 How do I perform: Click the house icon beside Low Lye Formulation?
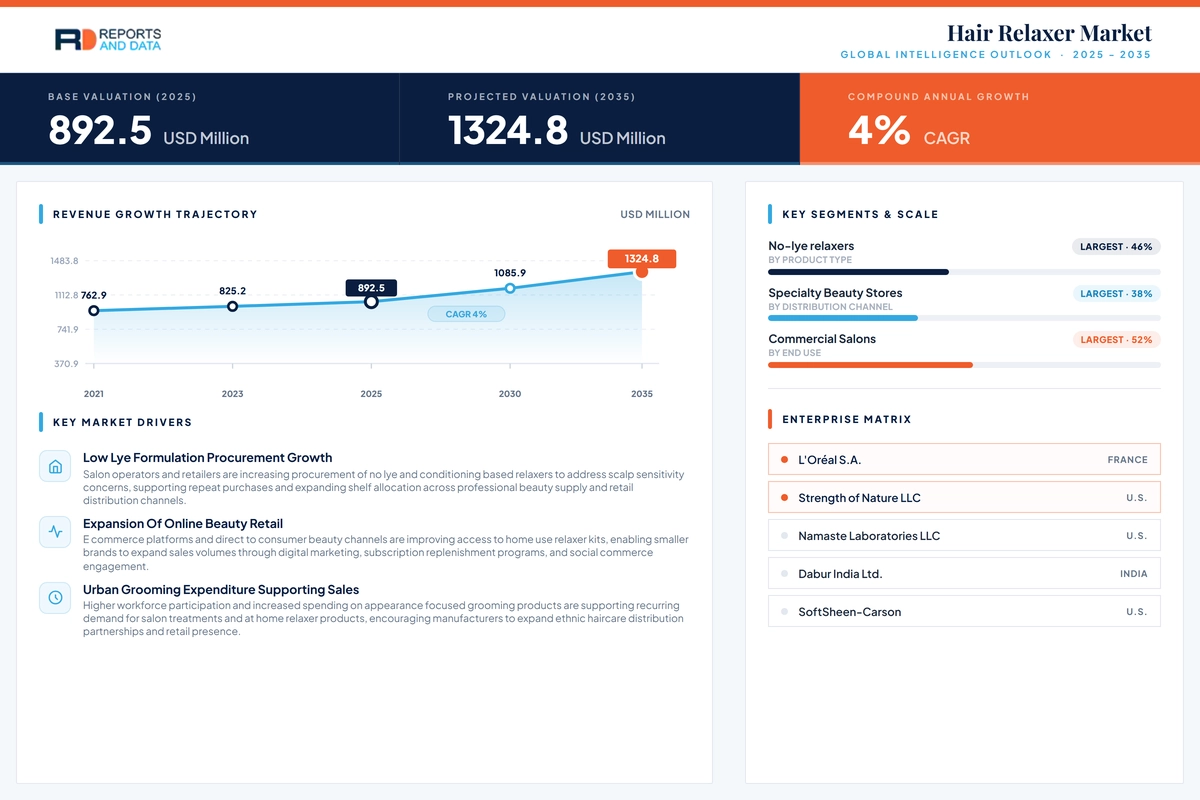point(55,466)
